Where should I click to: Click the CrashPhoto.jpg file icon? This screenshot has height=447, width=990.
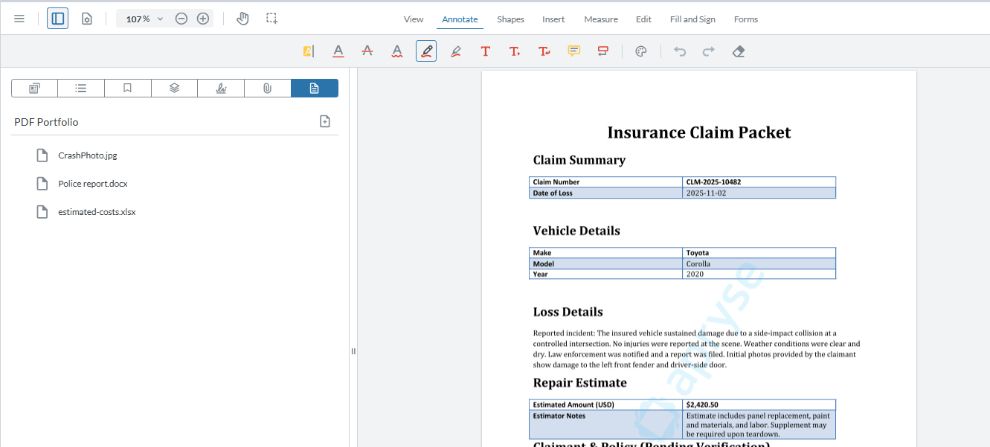pyautogui.click(x=42, y=155)
